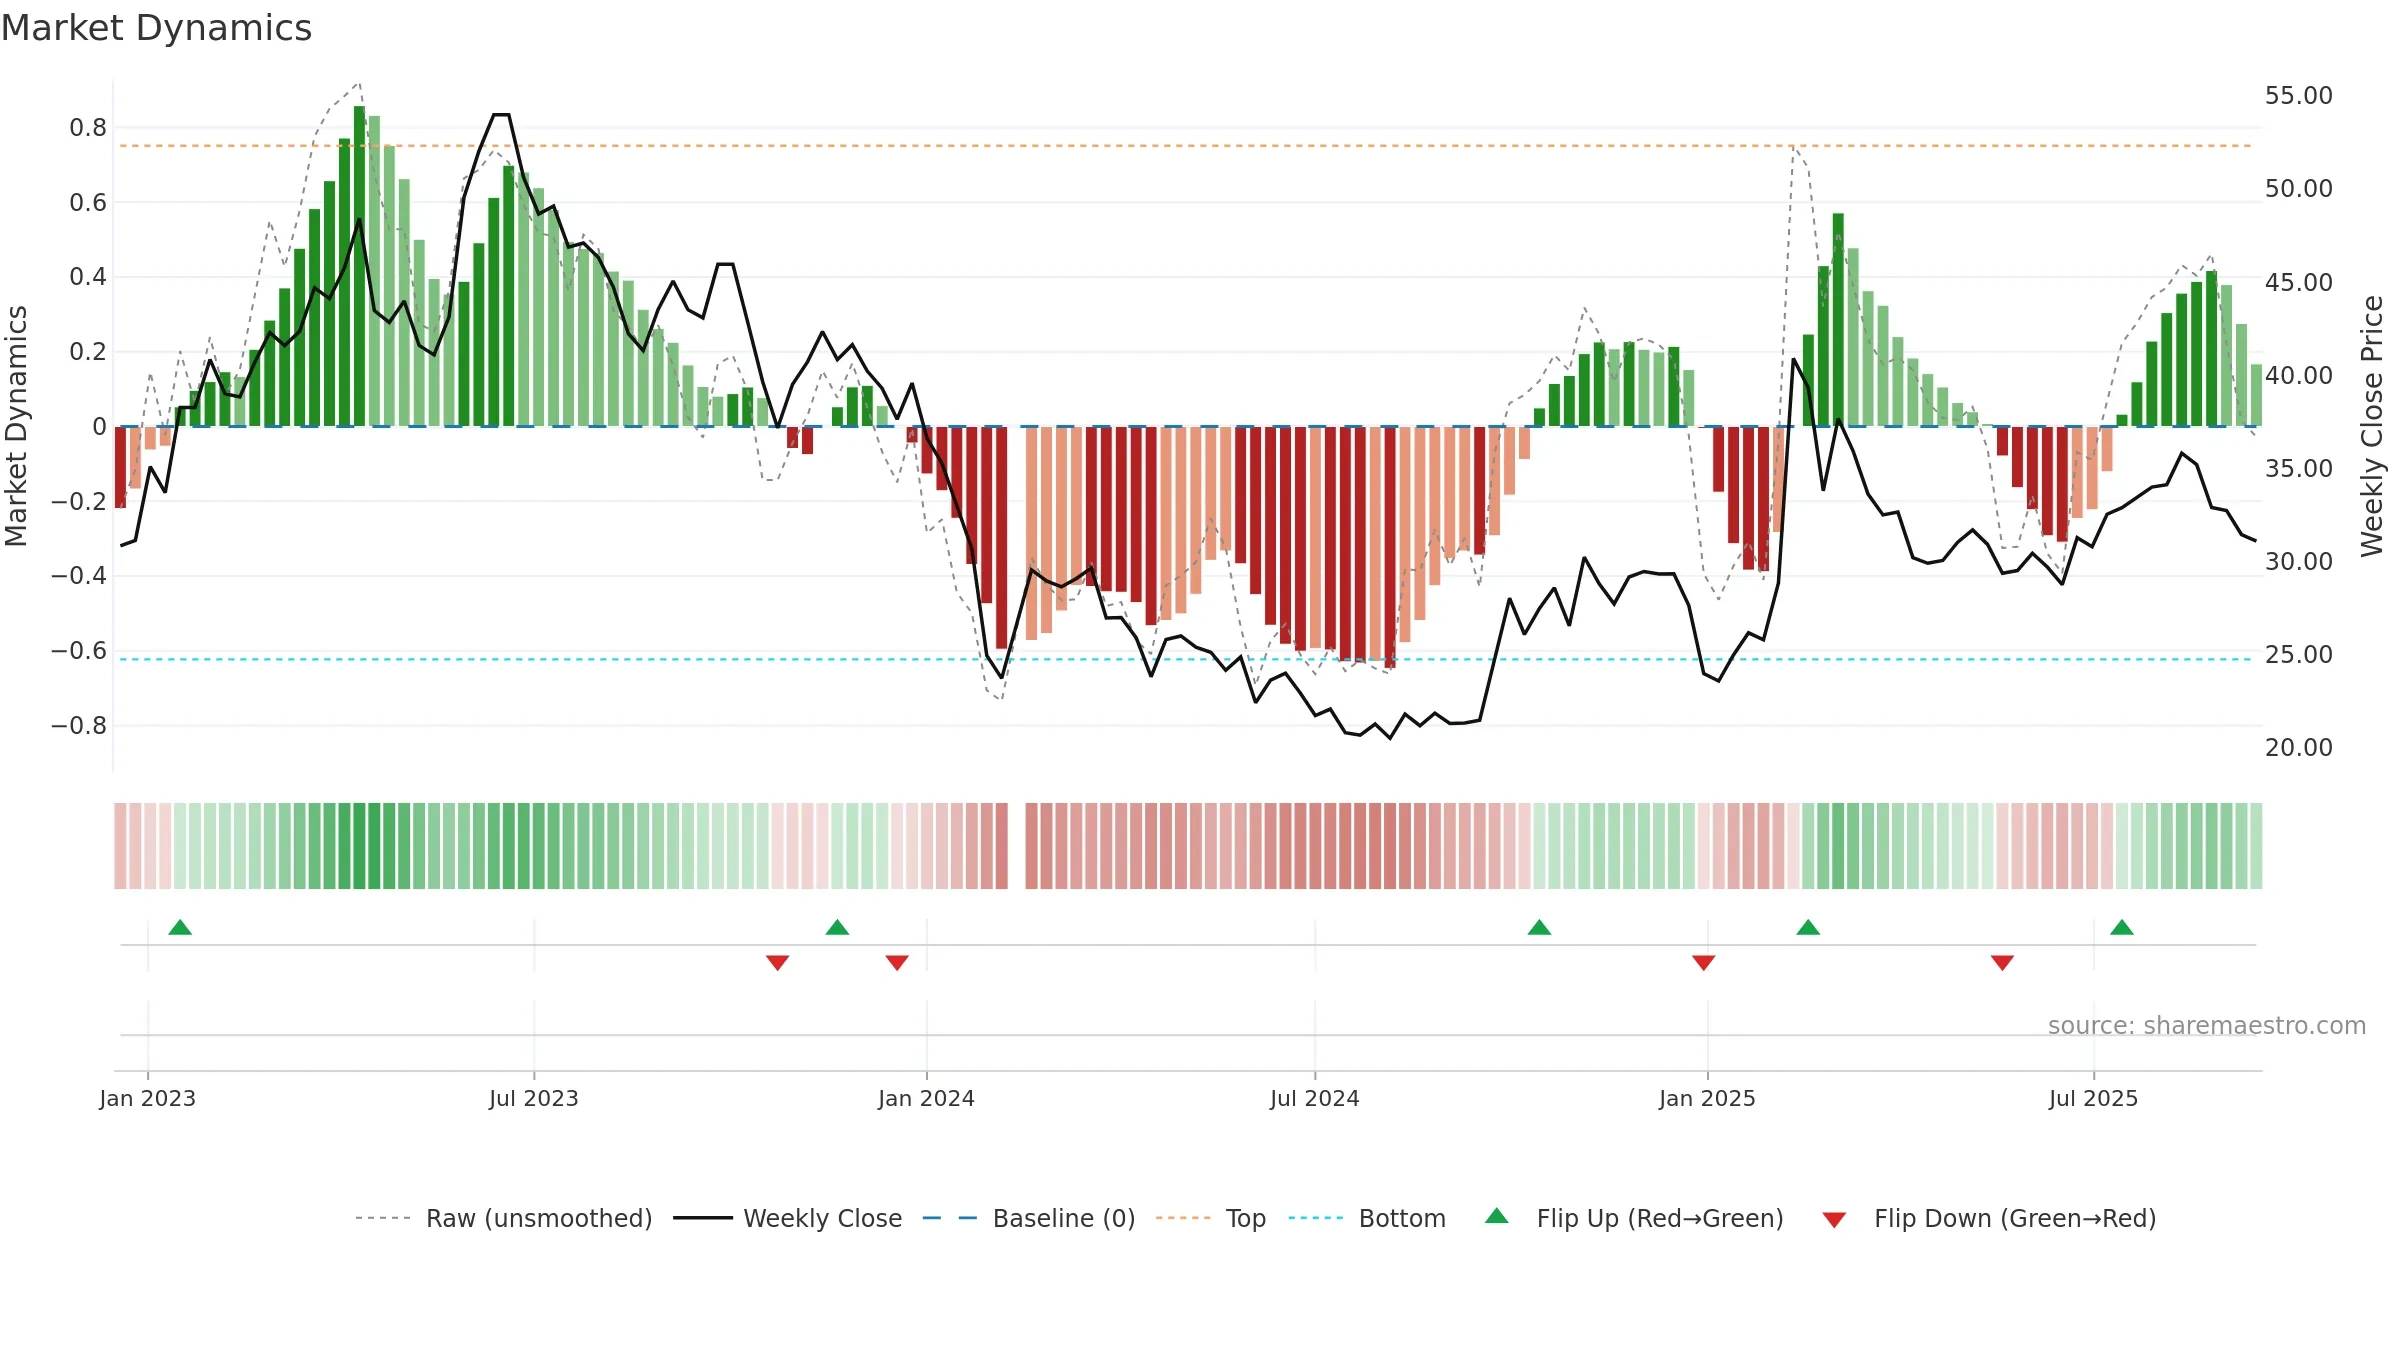The image size is (2400, 1350).
Task: Click the flip-up triangle before Jan 2025
Action: [x=1539, y=928]
